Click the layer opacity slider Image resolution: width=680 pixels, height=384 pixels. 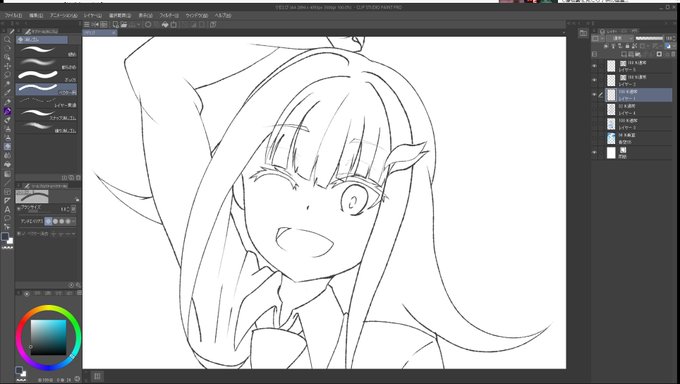click(649, 39)
